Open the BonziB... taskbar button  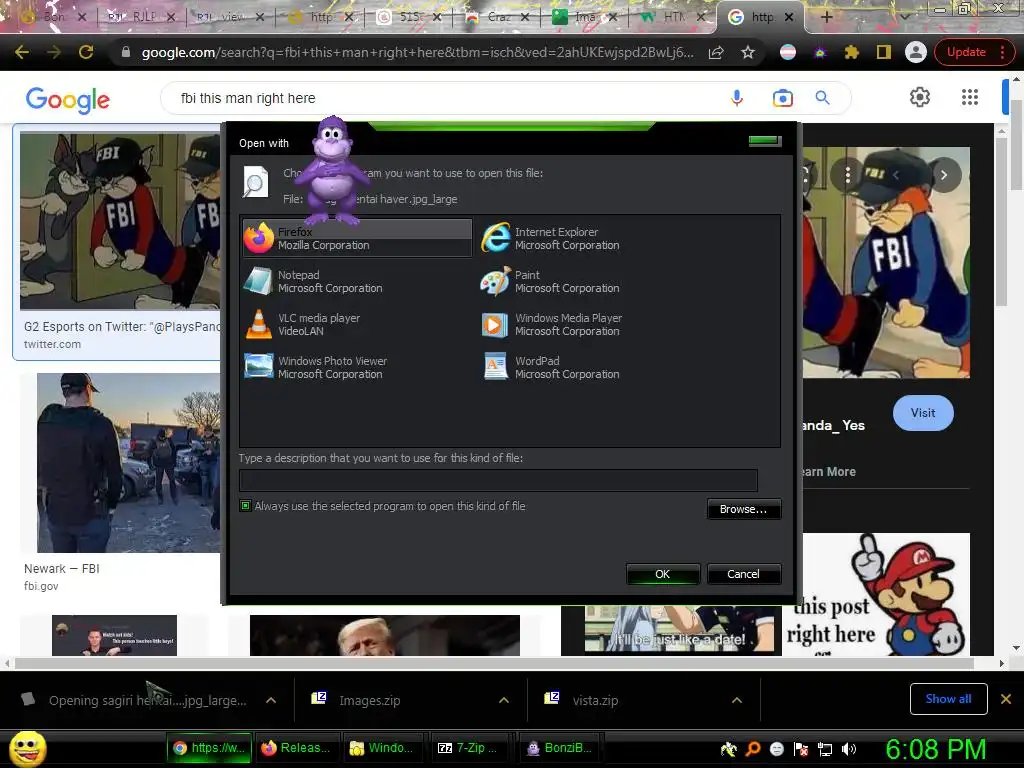[560, 748]
